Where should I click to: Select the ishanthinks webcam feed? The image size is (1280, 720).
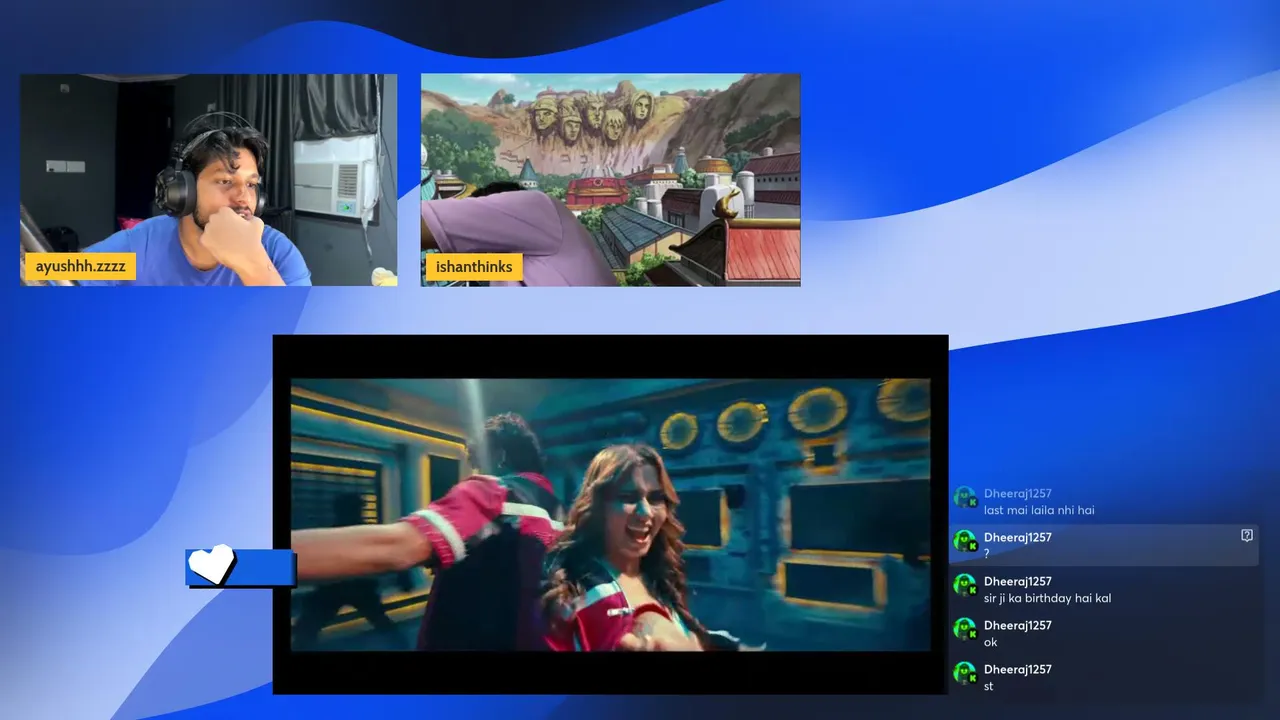point(610,180)
